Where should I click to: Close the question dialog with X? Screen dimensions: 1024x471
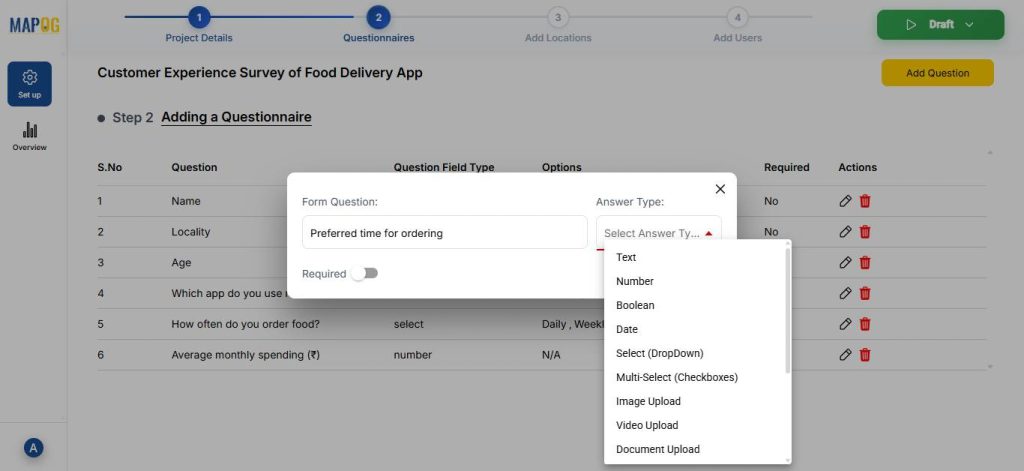click(x=720, y=189)
